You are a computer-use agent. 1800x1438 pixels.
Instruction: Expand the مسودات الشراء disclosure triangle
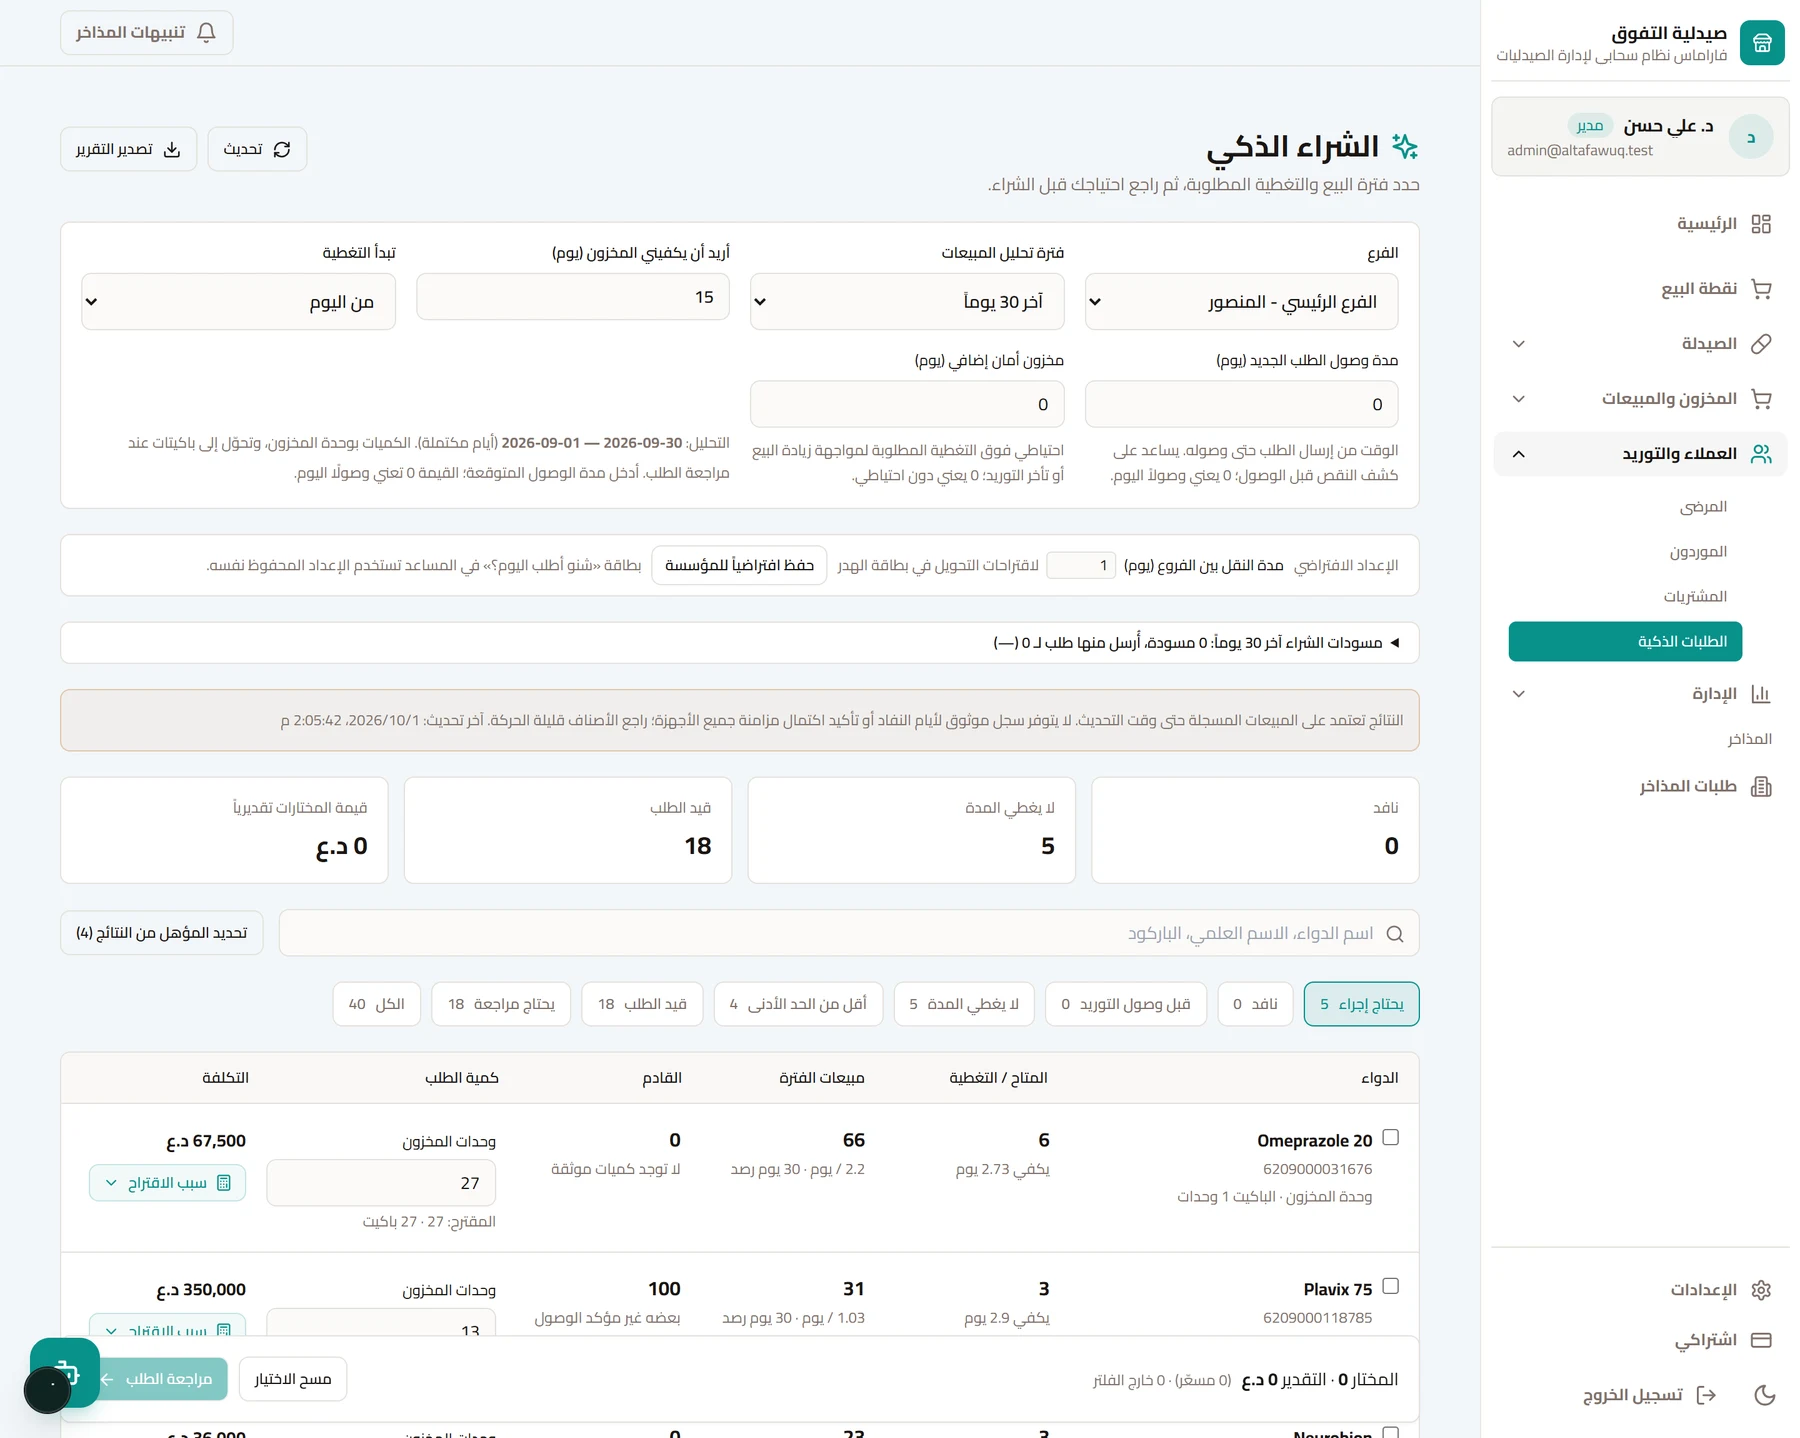(x=1395, y=643)
